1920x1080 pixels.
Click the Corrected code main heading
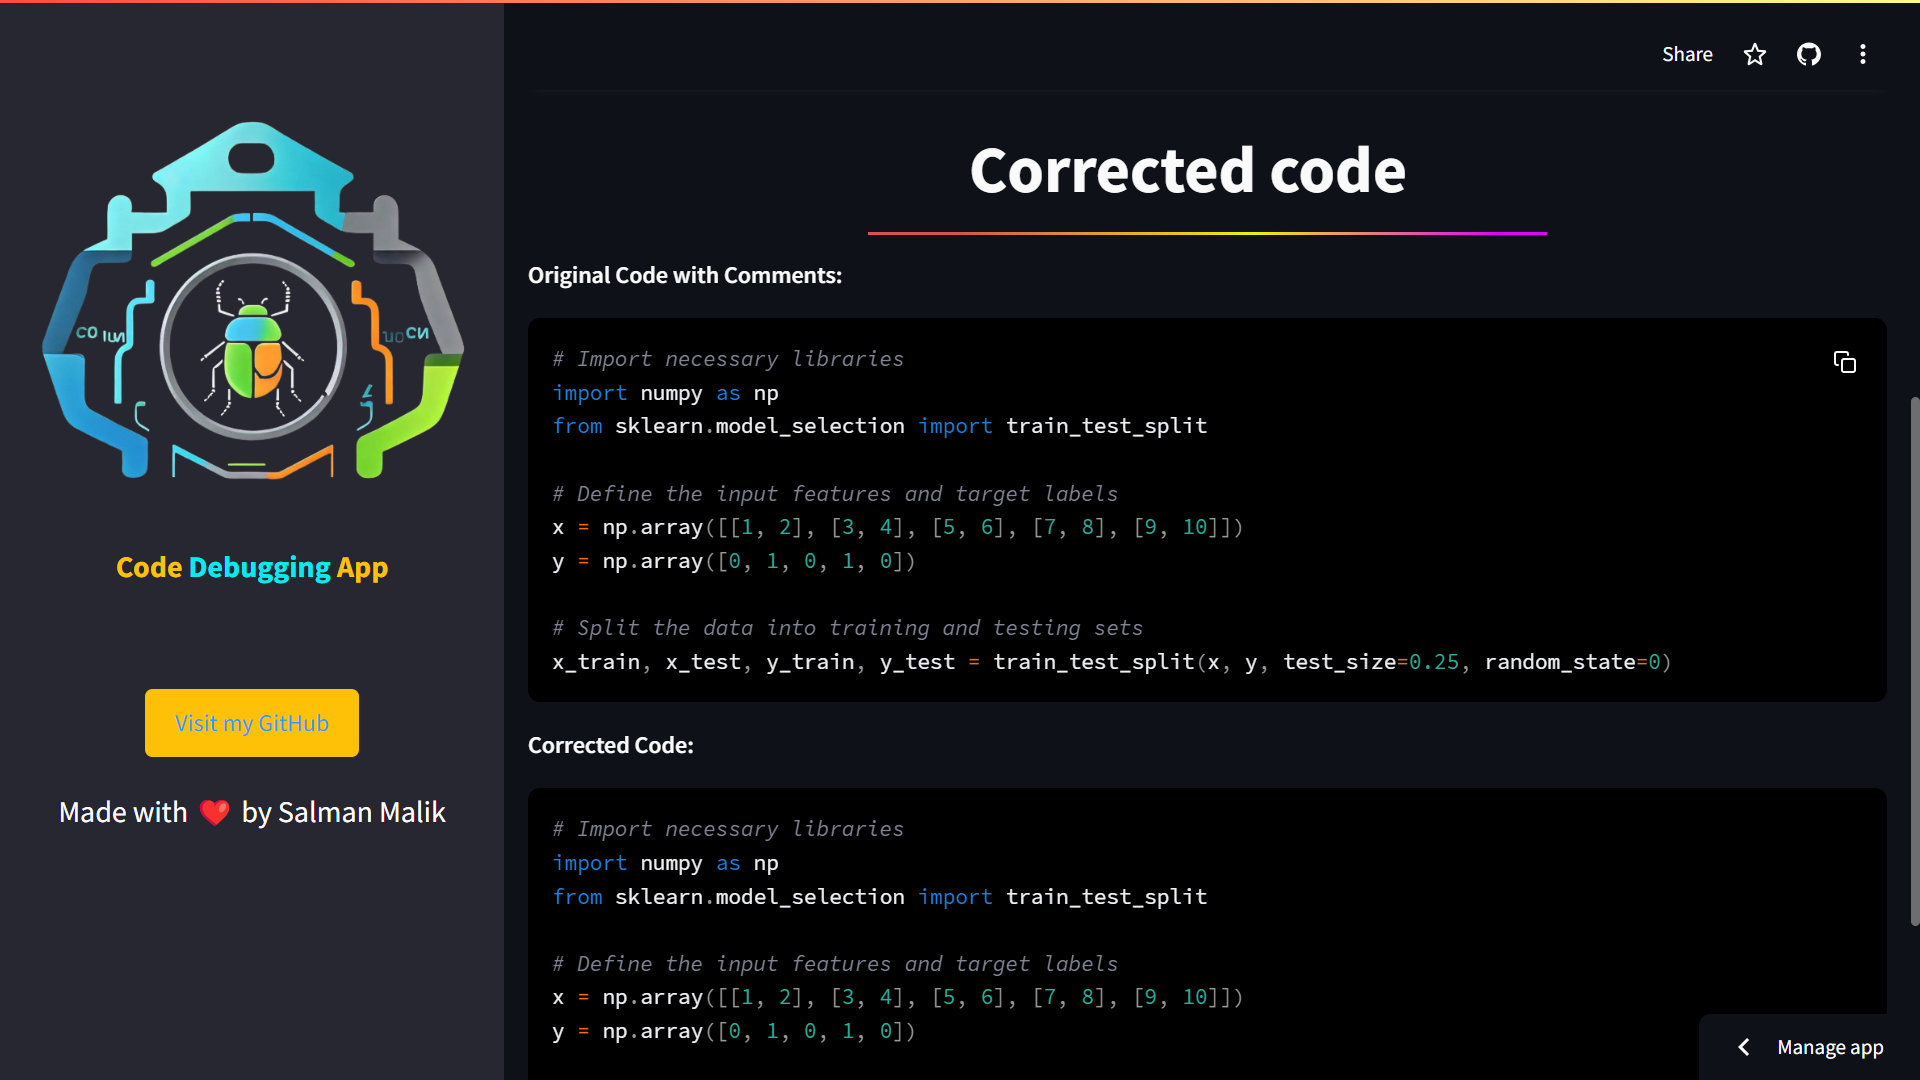coord(1187,170)
